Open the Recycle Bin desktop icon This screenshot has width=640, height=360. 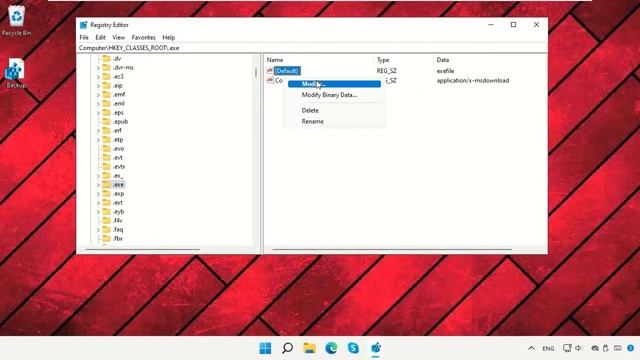tap(16, 20)
